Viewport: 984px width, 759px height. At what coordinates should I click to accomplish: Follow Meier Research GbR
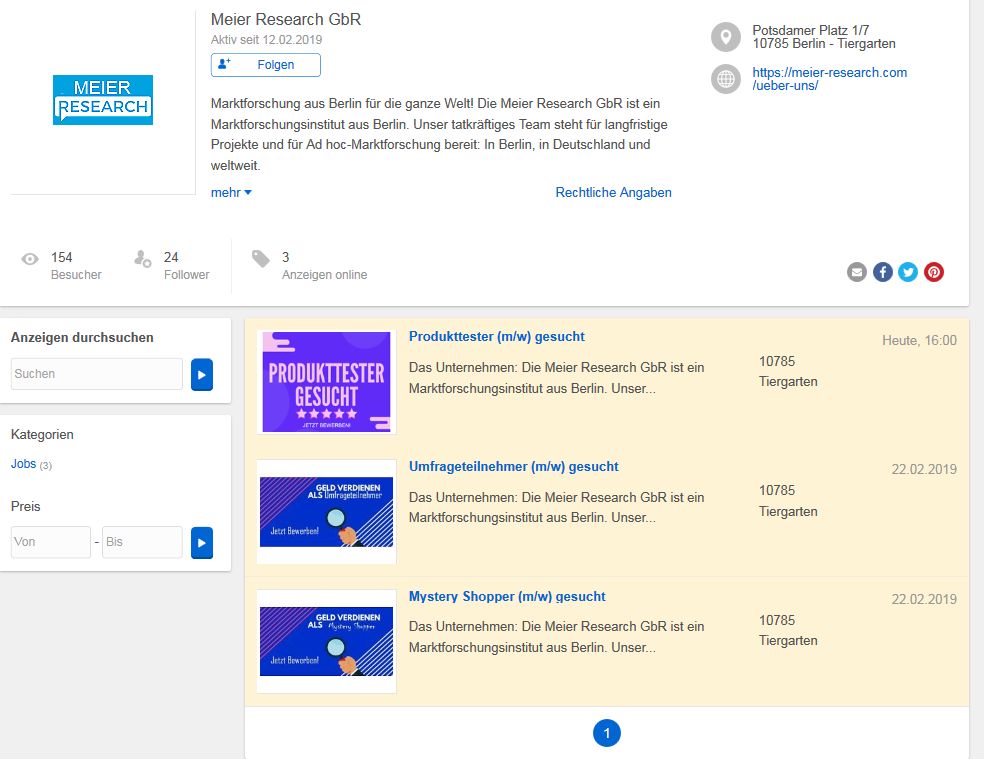[x=266, y=65]
